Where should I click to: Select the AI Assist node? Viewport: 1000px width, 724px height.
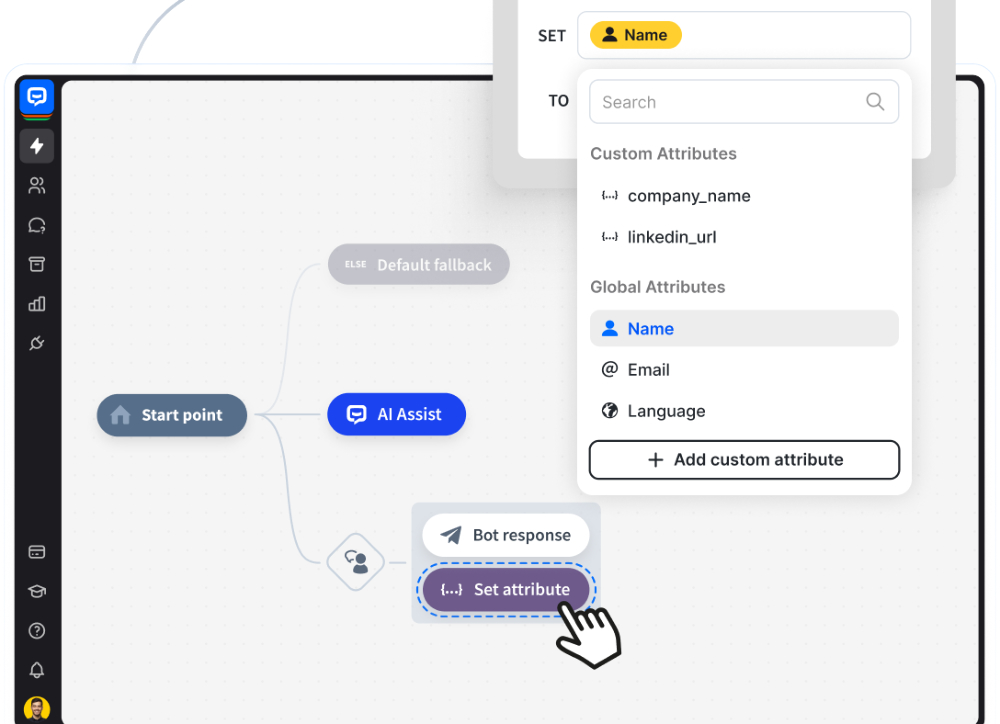point(396,414)
